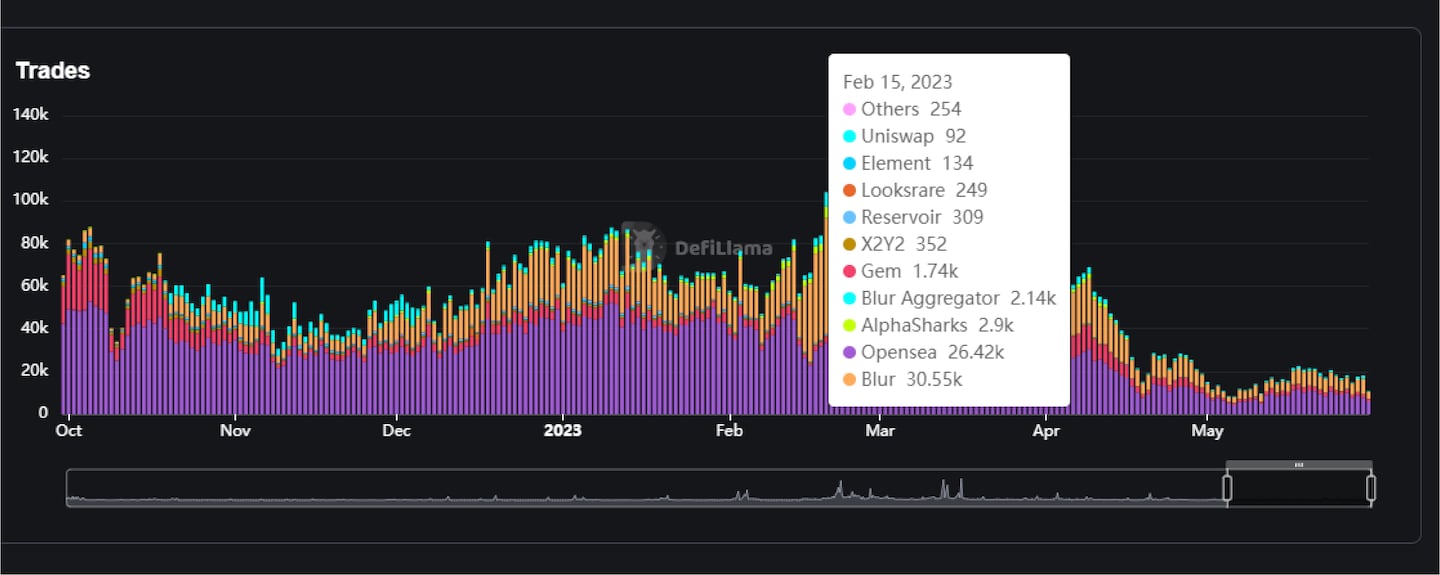Click the 'Mar' x-axis label

click(x=880, y=431)
